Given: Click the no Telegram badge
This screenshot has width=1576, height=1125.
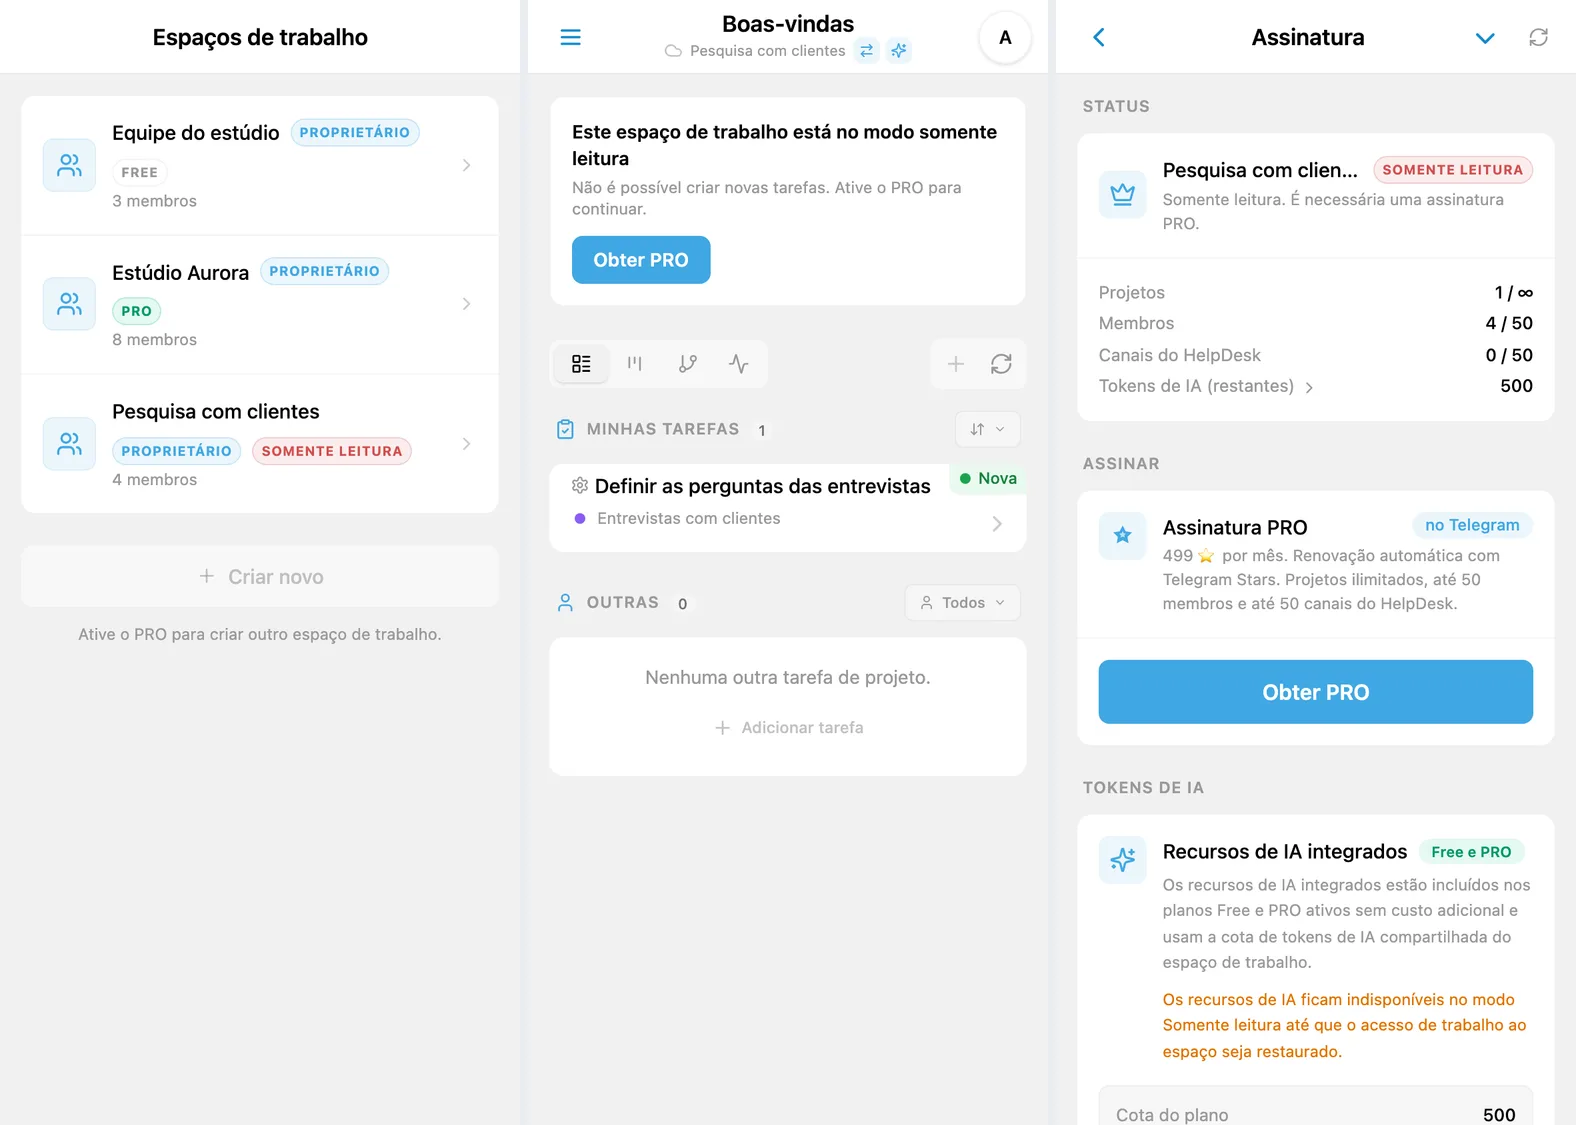Looking at the screenshot, I should coord(1472,525).
